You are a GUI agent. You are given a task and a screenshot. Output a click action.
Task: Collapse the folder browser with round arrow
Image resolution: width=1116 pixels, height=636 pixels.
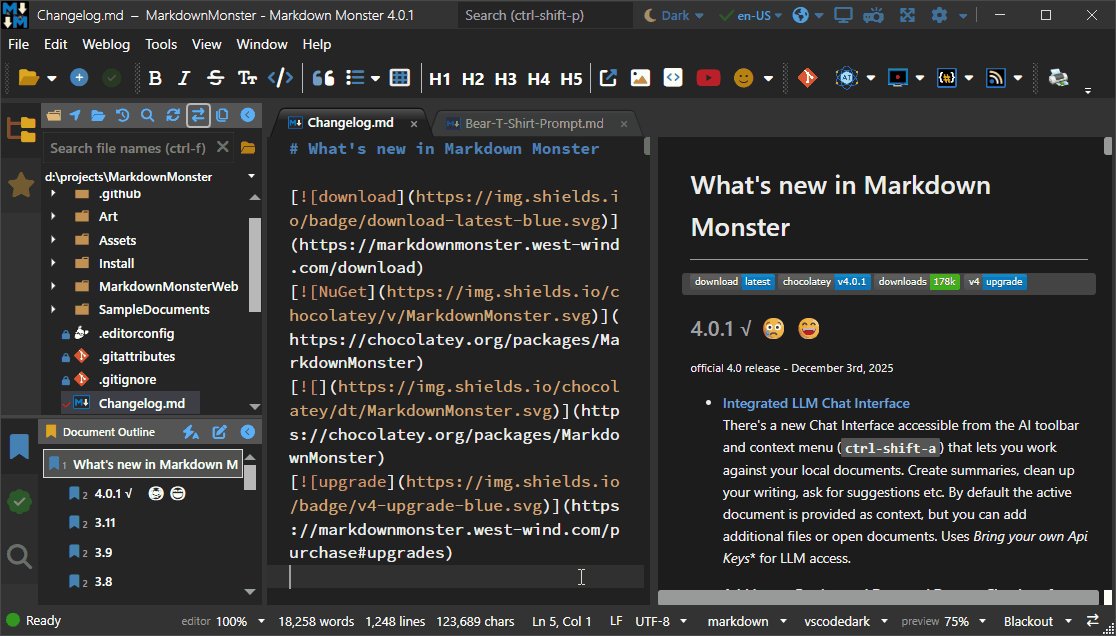248,115
